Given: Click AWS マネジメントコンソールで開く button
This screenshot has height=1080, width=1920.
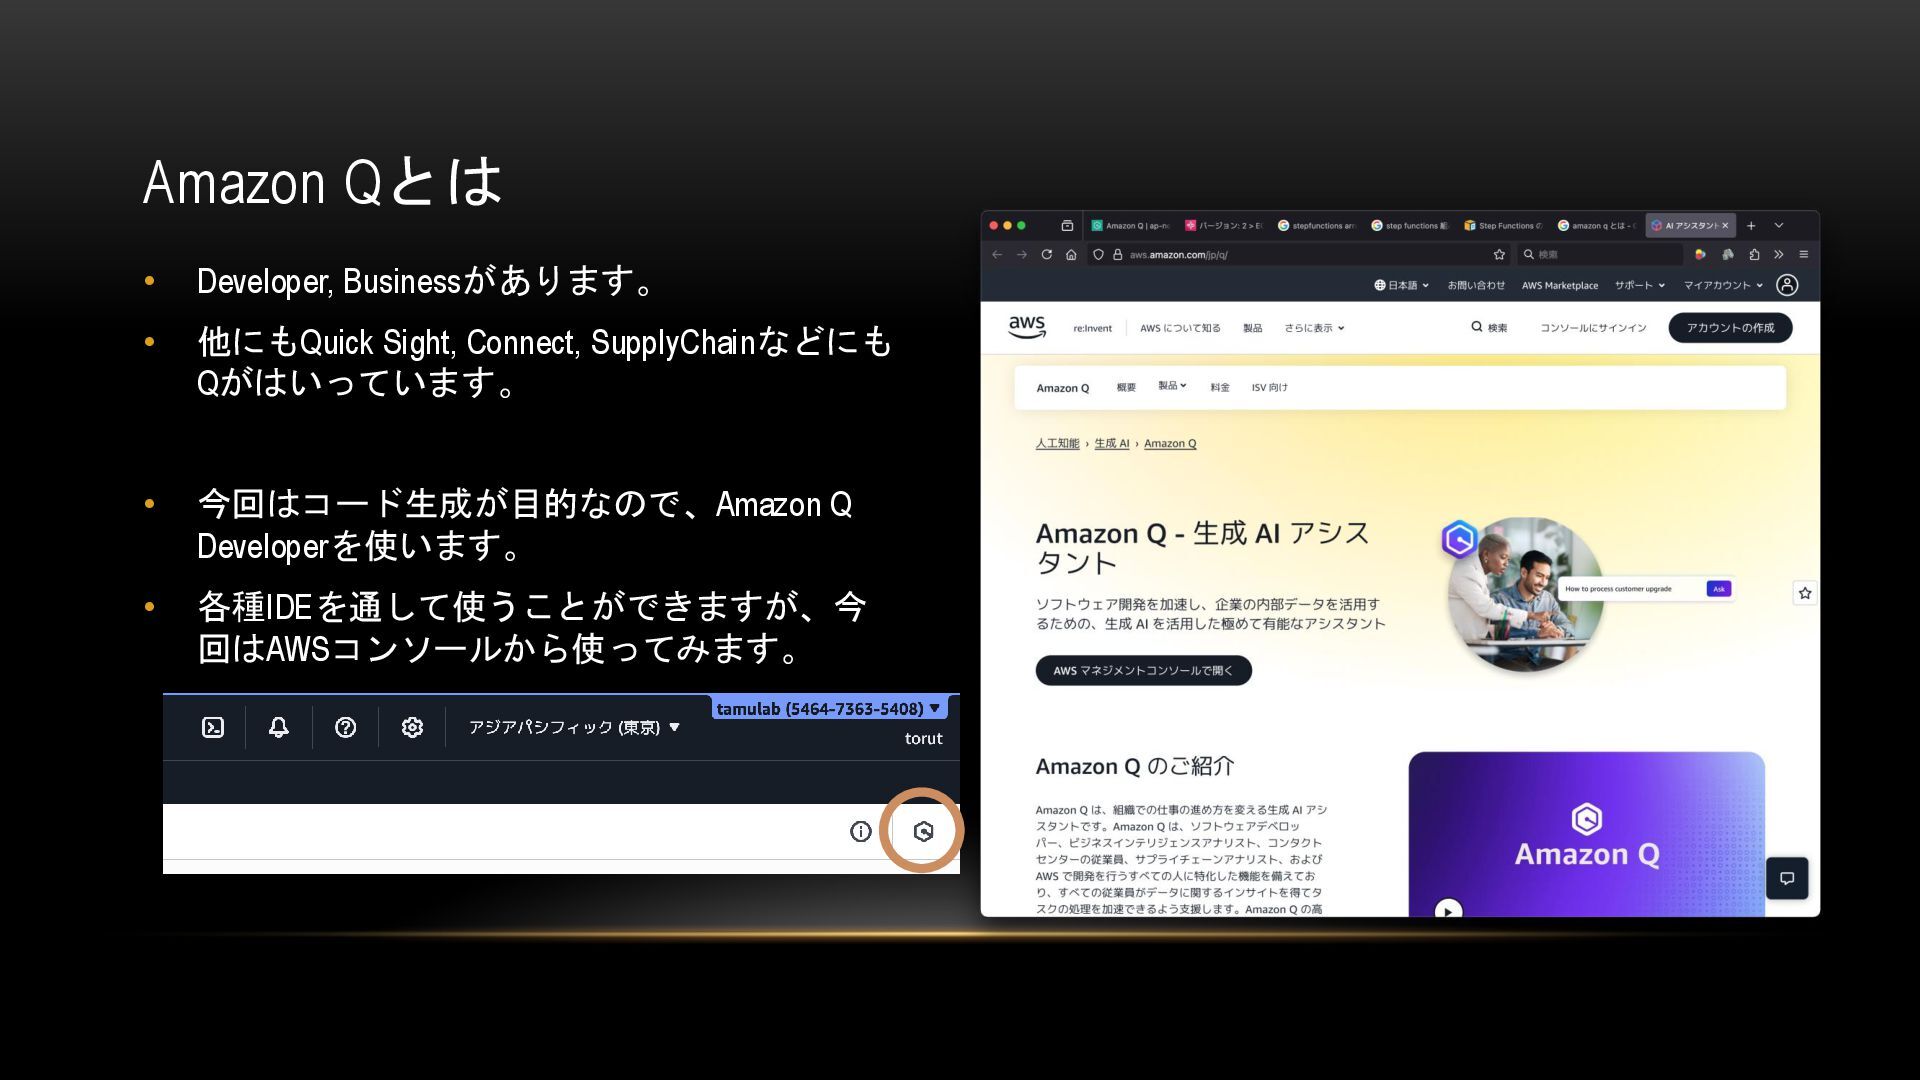Looking at the screenshot, I should pyautogui.click(x=1143, y=671).
